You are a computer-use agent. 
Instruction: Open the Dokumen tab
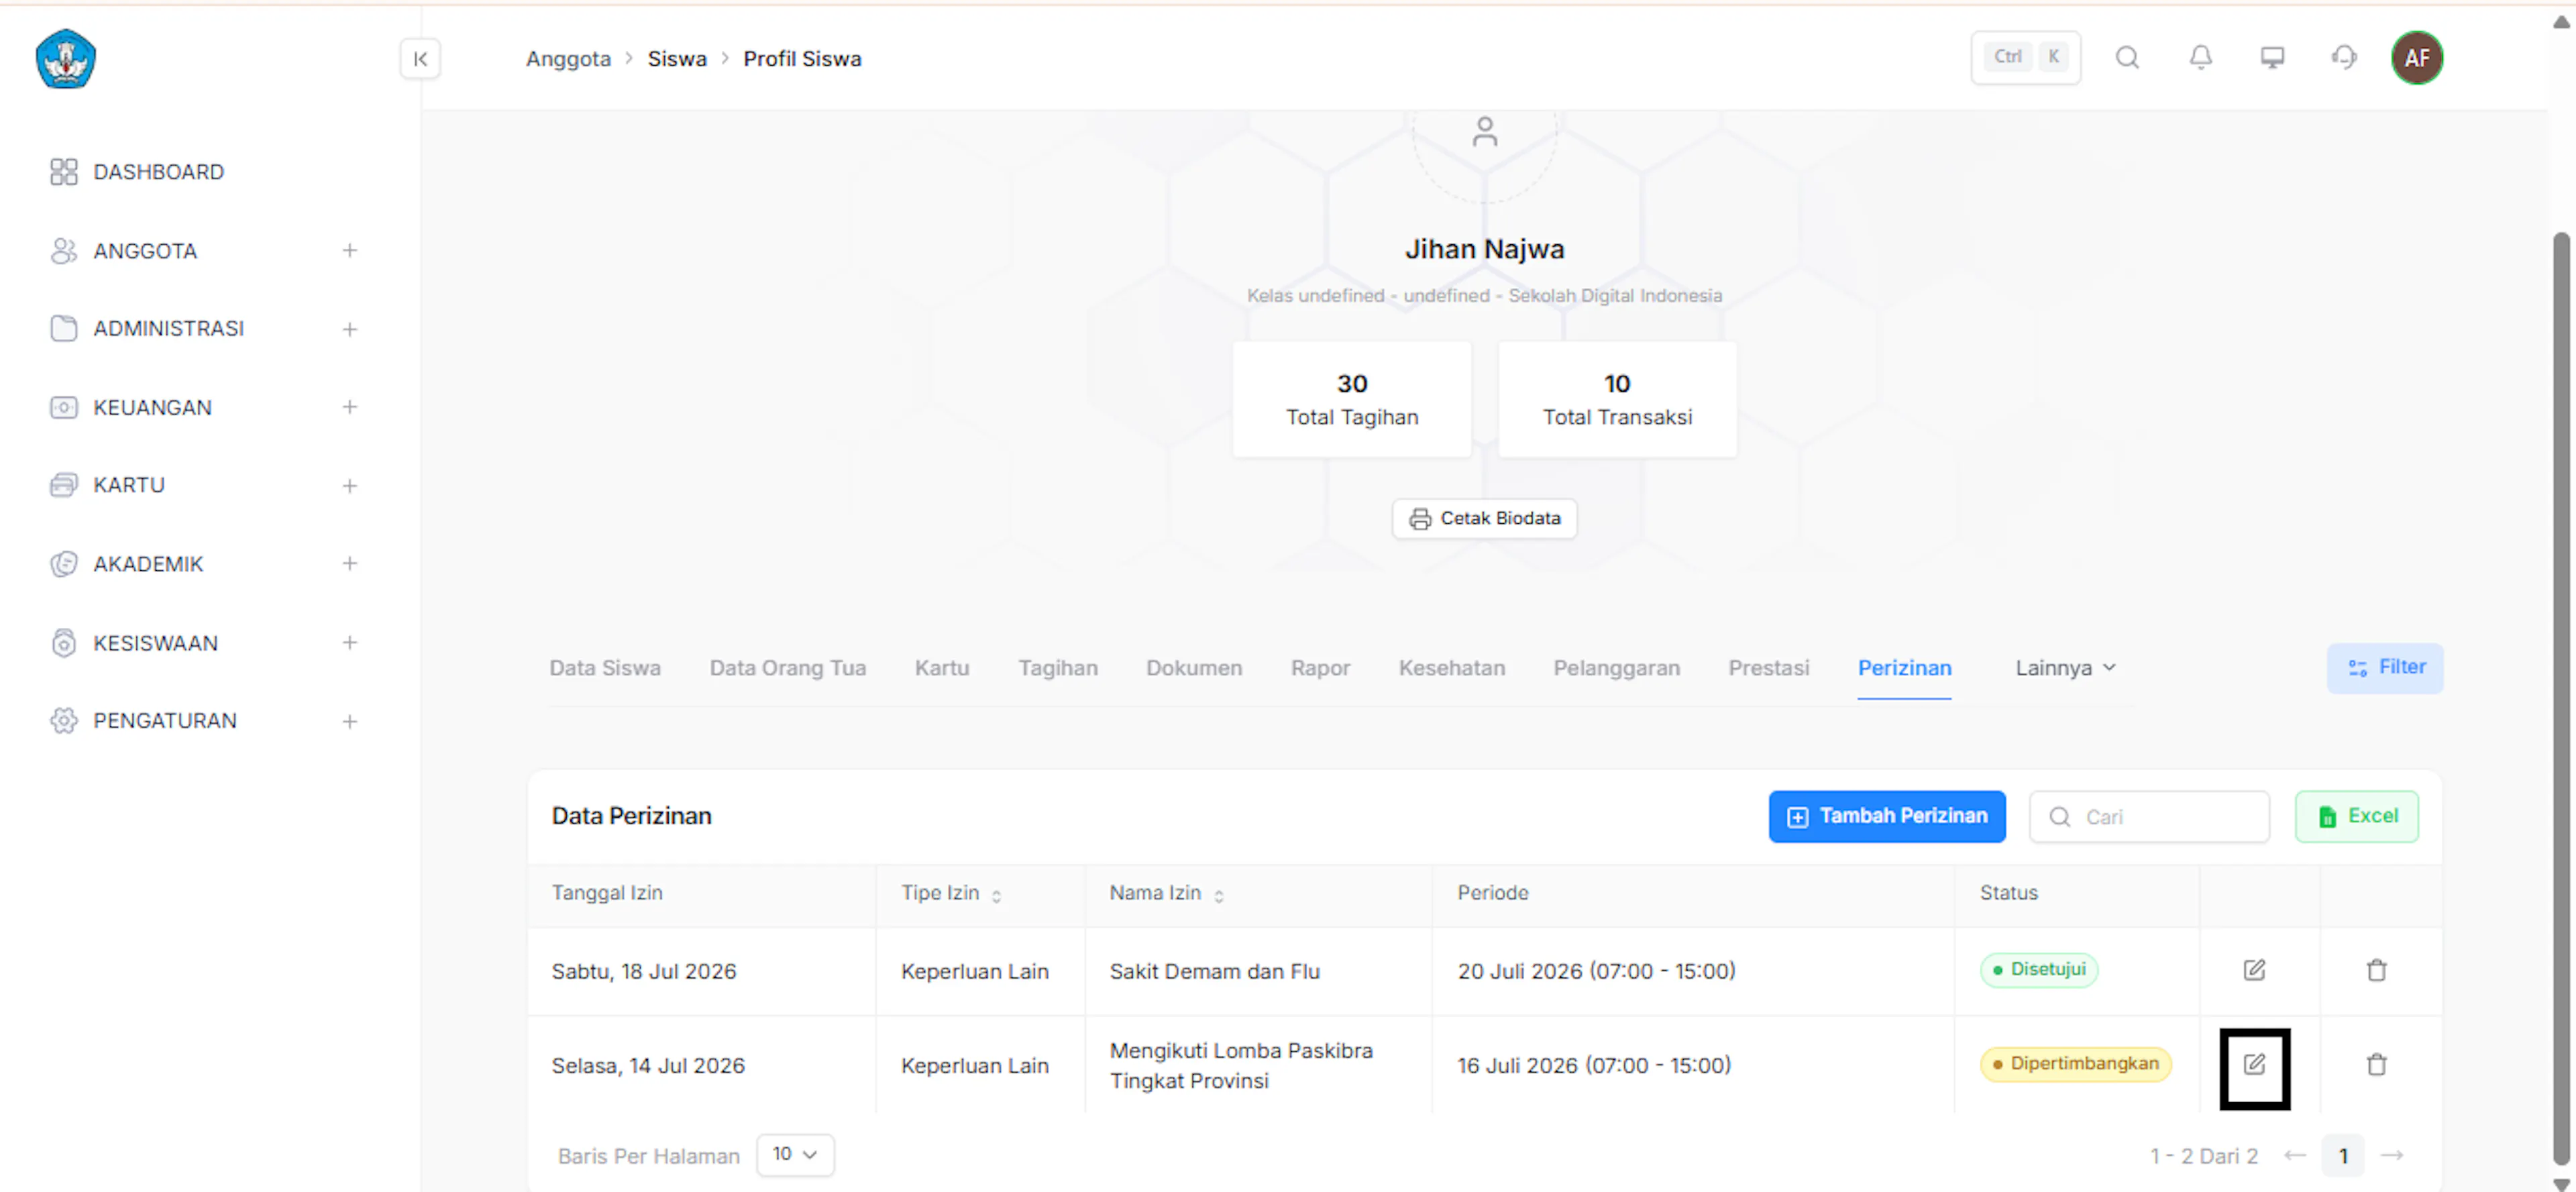click(1194, 668)
